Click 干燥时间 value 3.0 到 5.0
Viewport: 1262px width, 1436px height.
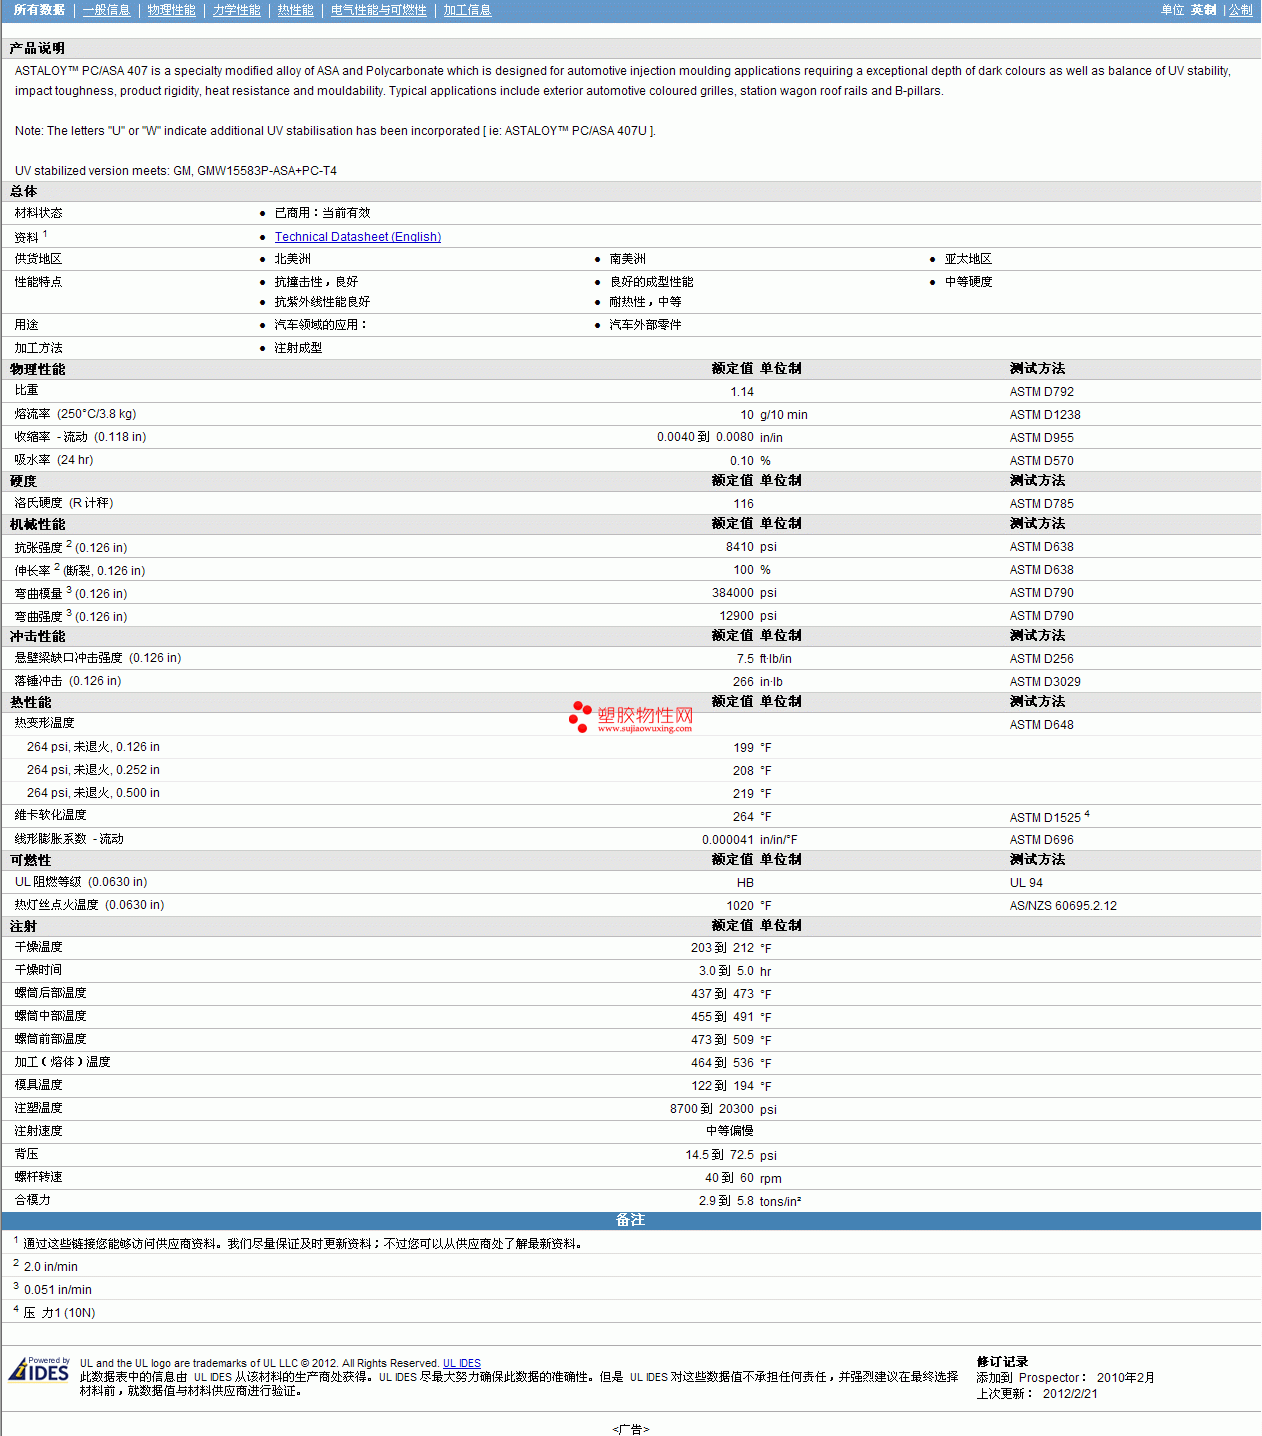point(726,971)
